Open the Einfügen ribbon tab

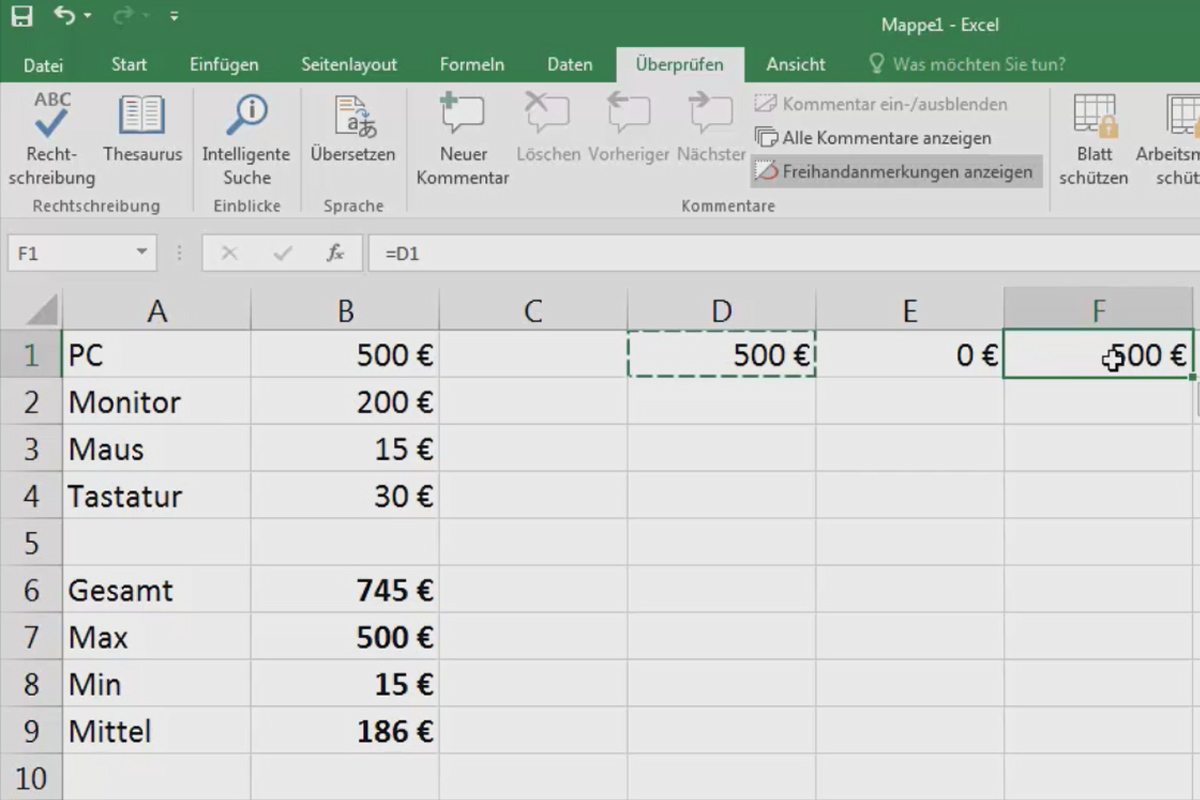(224, 65)
